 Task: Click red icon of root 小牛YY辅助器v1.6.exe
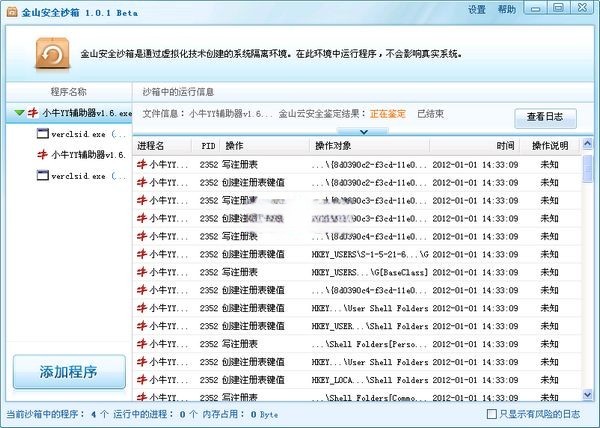pos(33,113)
